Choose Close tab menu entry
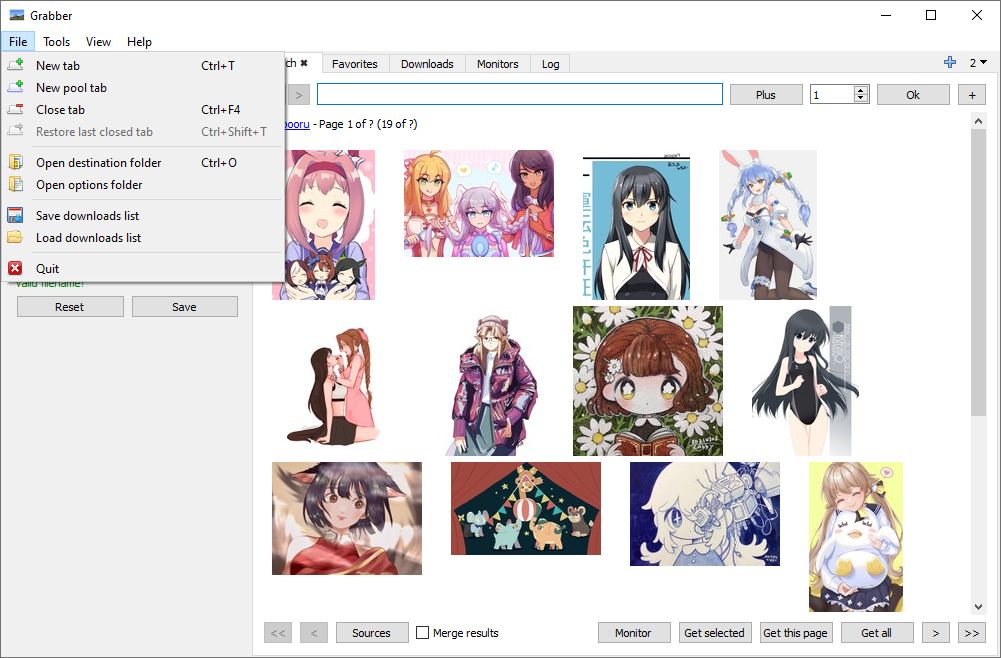1001x658 pixels. (142, 109)
